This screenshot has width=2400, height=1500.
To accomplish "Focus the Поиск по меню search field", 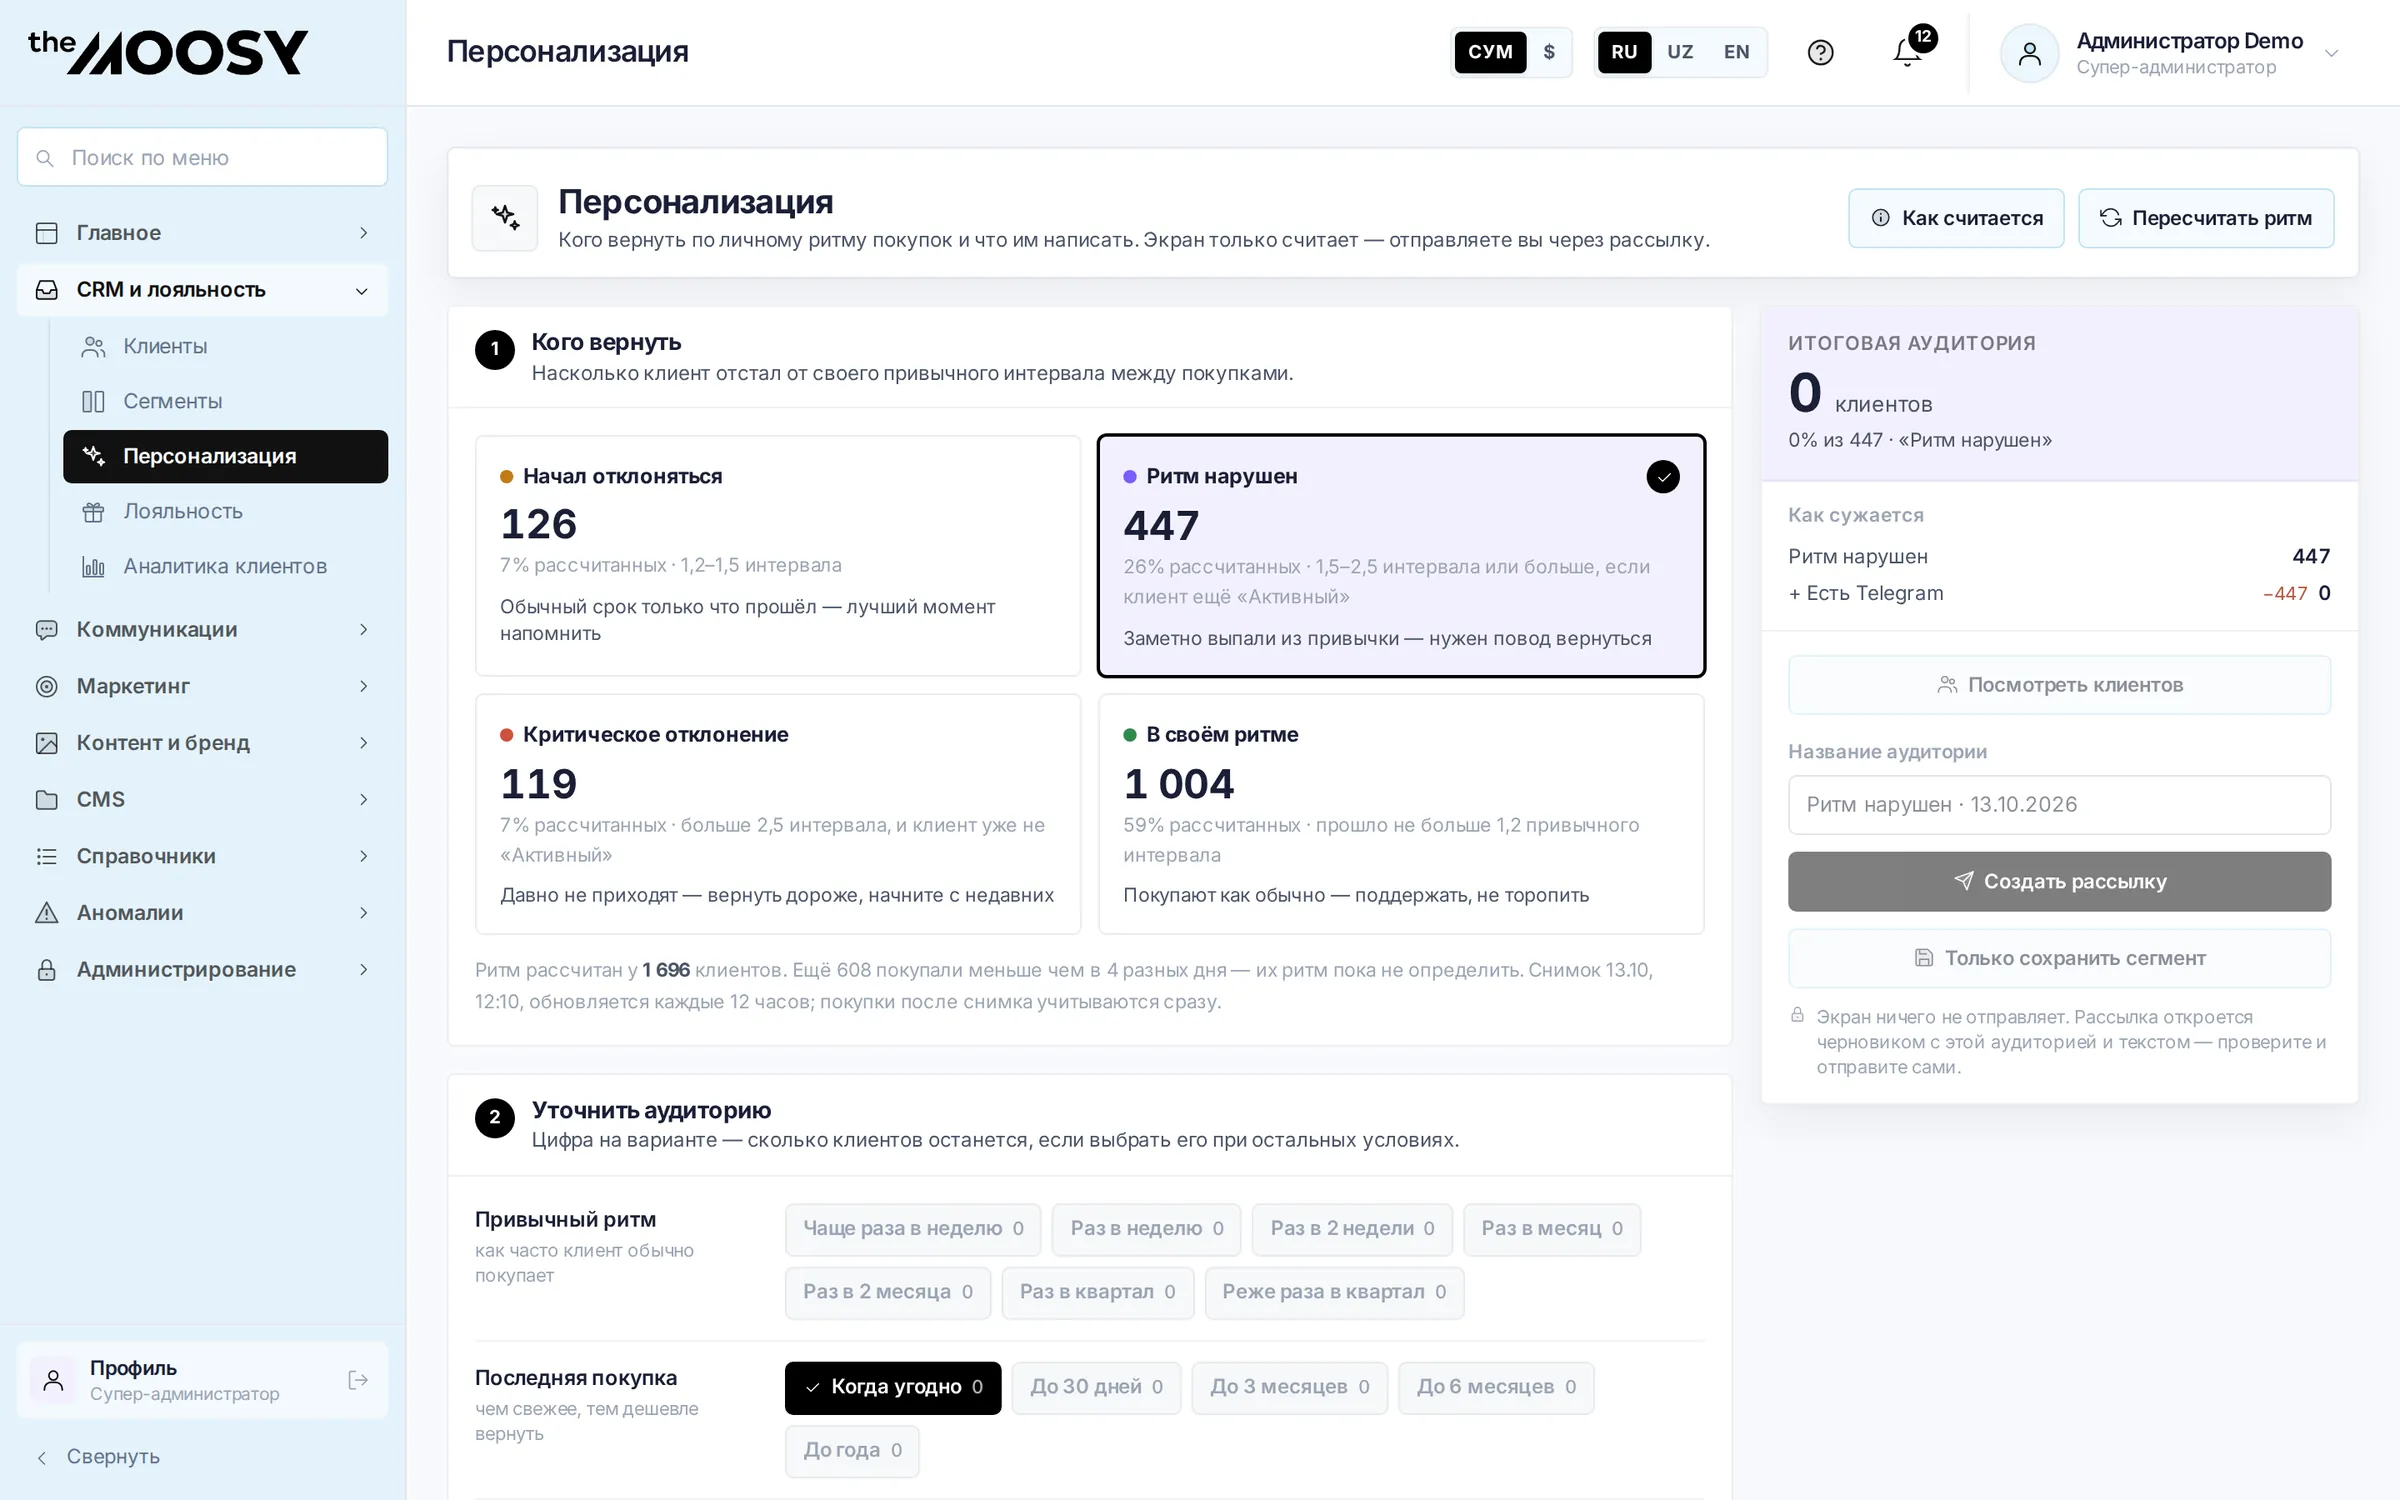I will (202, 157).
